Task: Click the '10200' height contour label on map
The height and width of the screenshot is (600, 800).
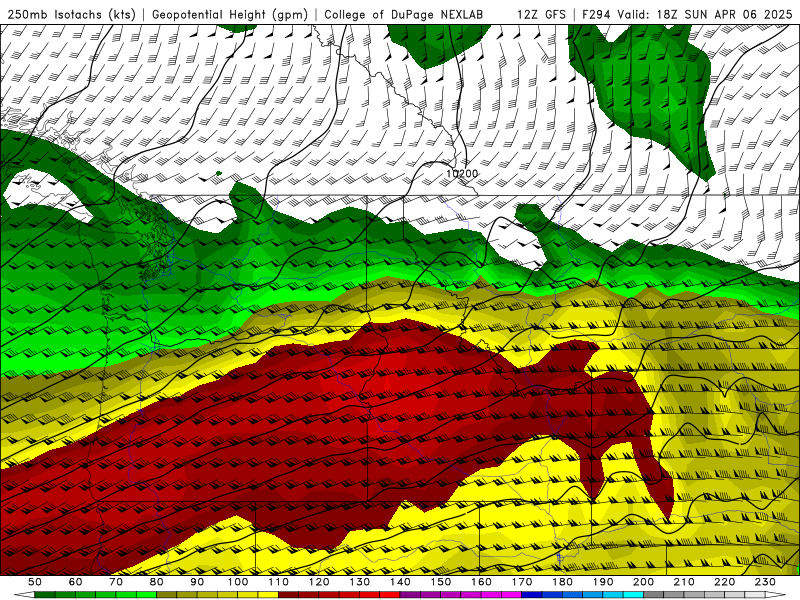Action: pos(462,173)
